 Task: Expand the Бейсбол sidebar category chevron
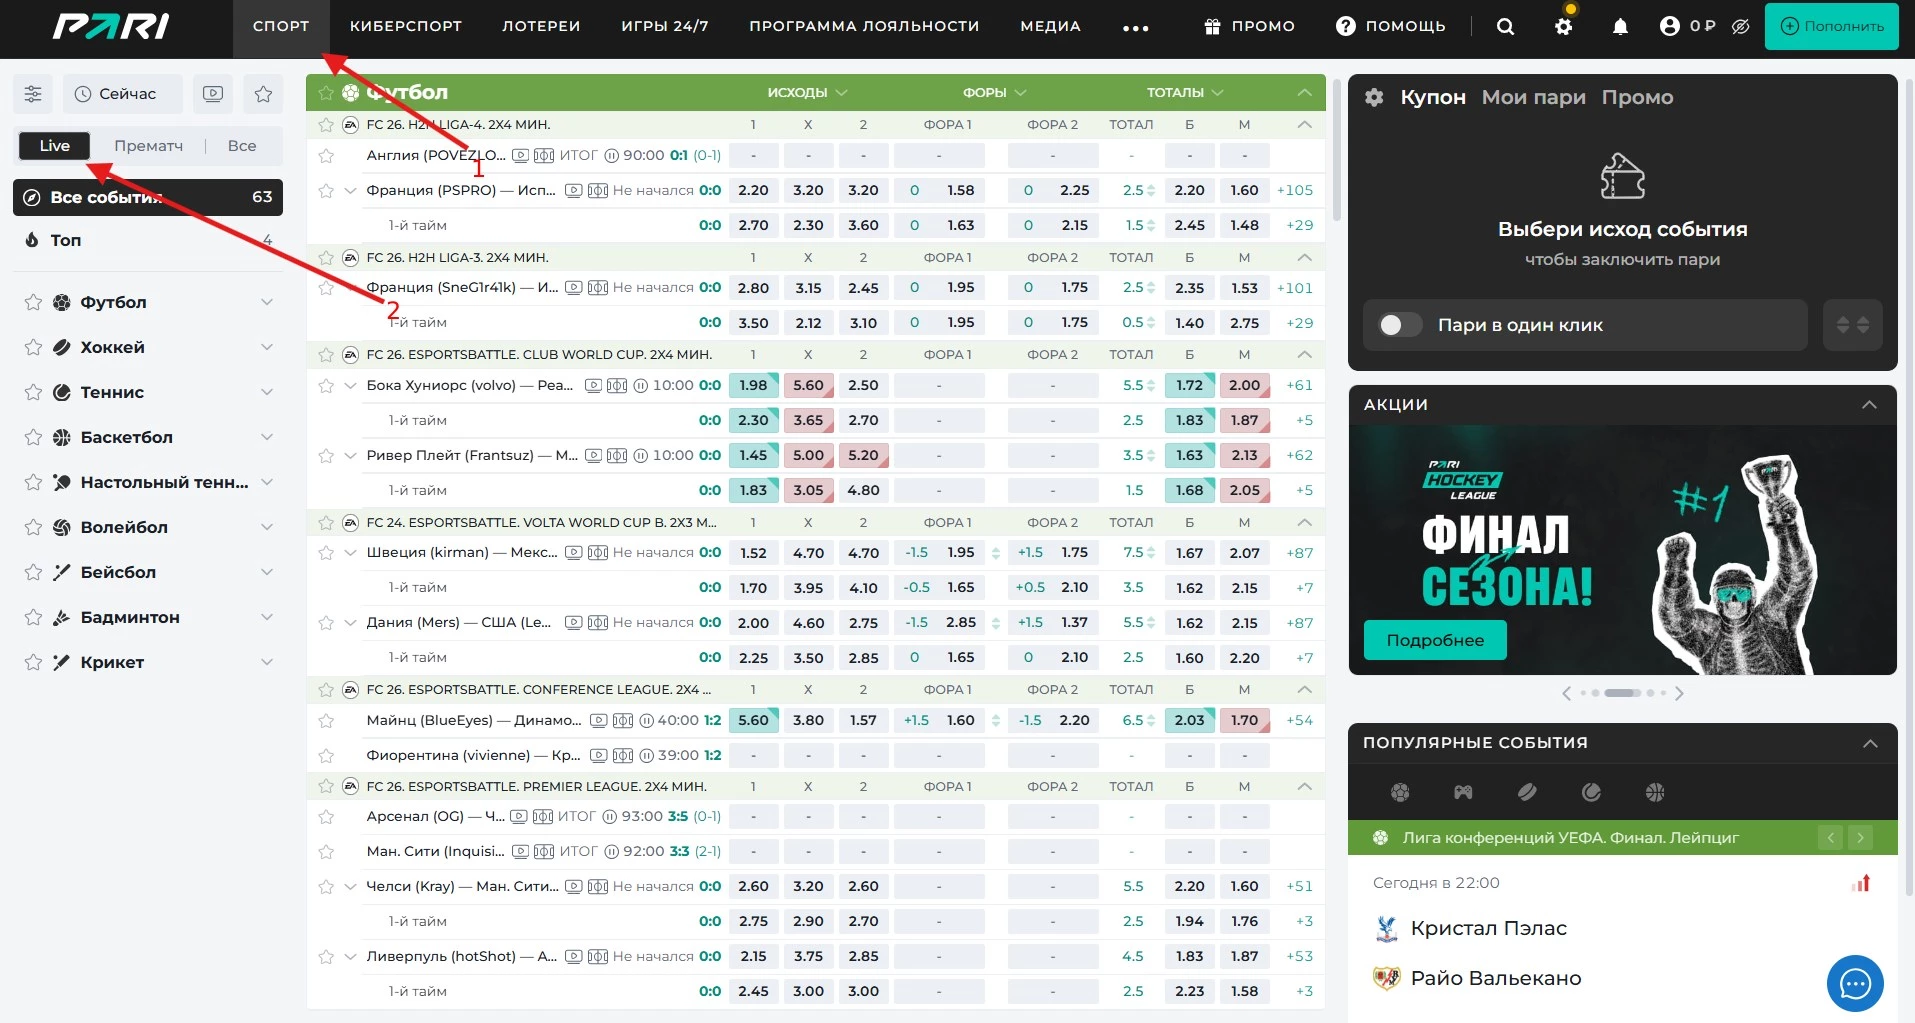267,573
